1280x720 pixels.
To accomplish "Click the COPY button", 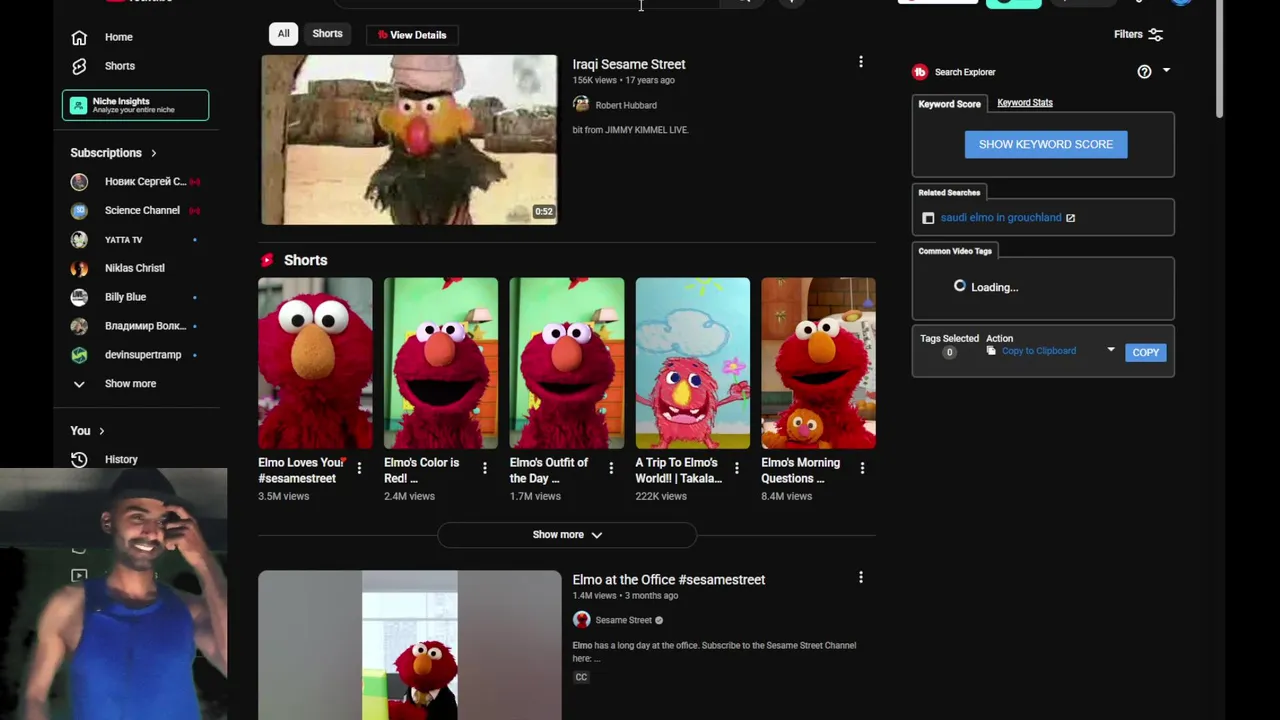I will tap(1145, 353).
